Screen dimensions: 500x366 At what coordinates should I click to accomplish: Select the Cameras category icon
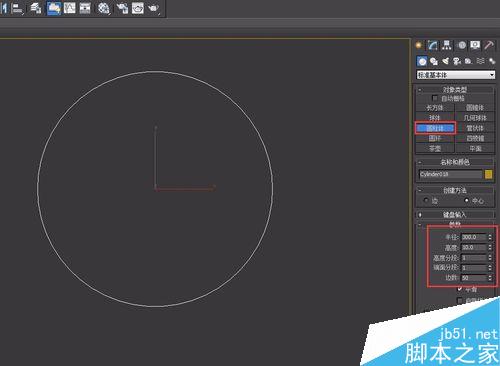click(457, 61)
